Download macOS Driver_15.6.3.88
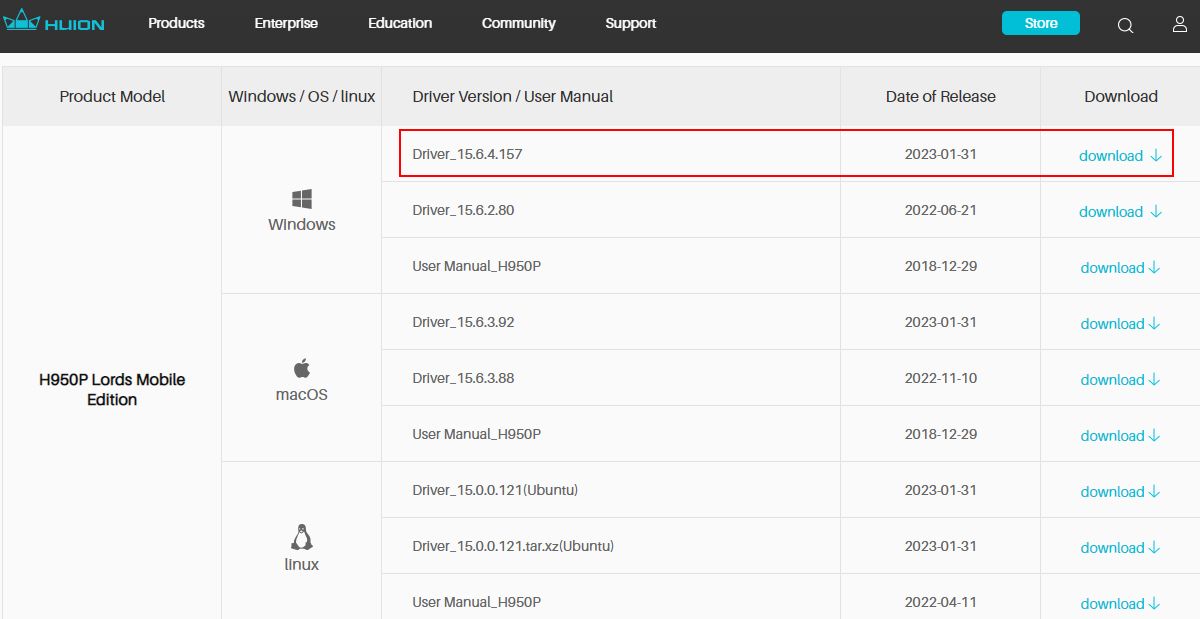 pos(1120,380)
